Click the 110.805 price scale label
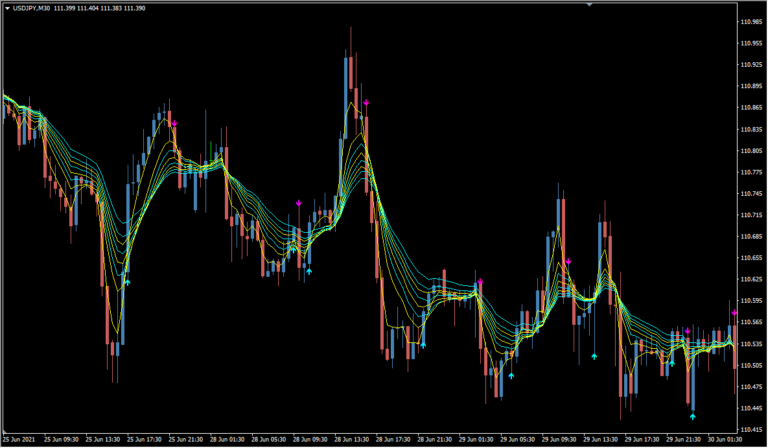 pyautogui.click(x=750, y=151)
